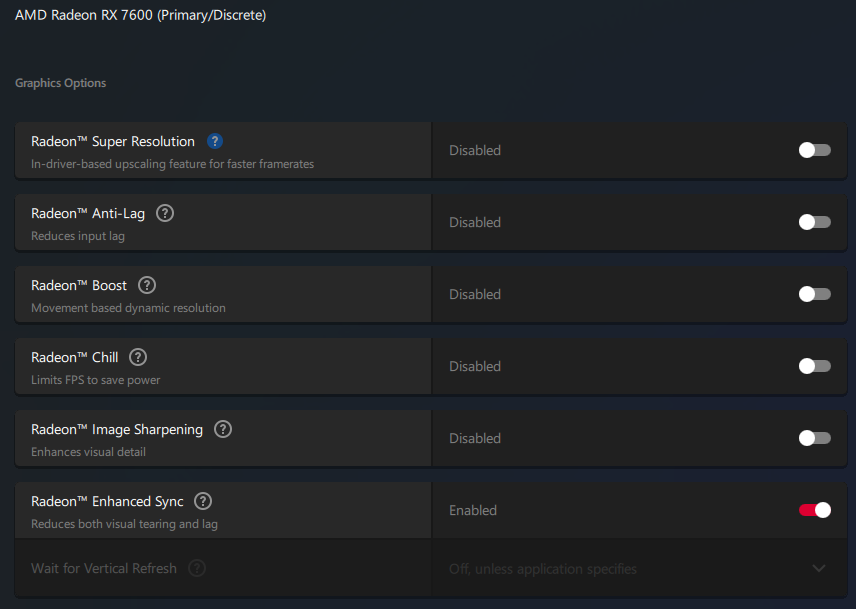Click question mark beside Radeon Chill
This screenshot has width=856, height=609.
[x=138, y=357]
